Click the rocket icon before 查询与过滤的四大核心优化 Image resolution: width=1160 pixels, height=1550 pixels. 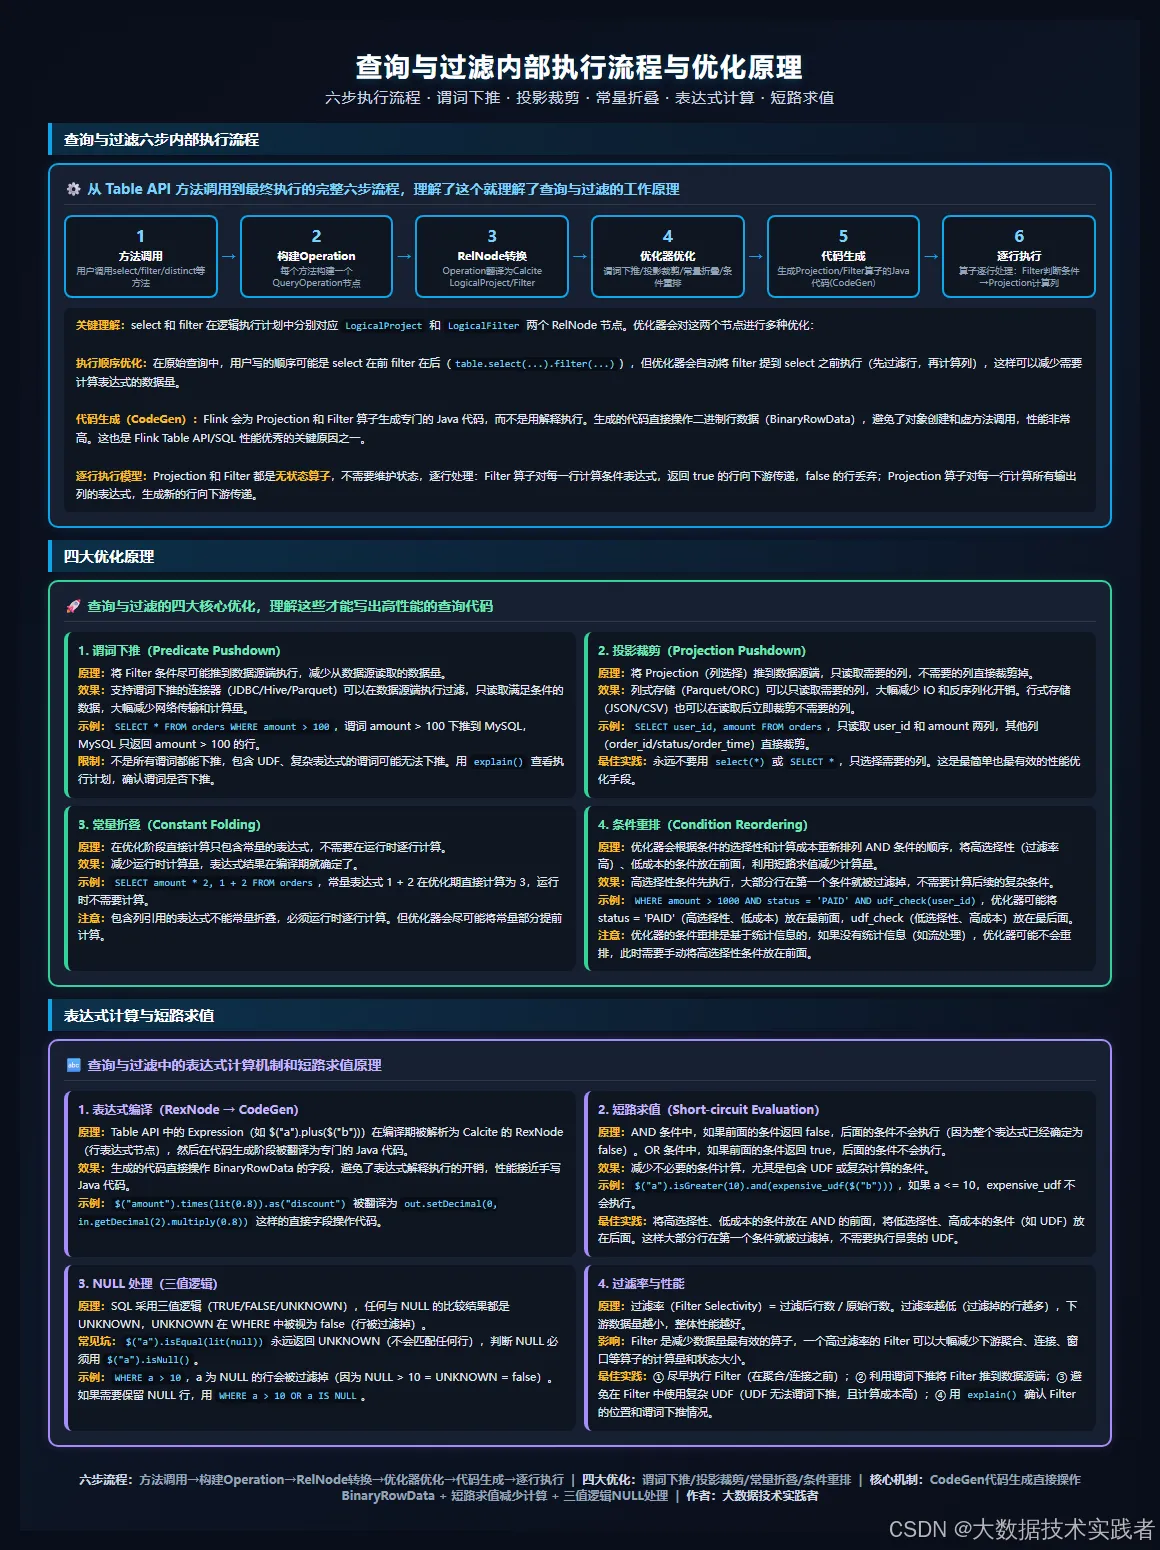pos(73,606)
